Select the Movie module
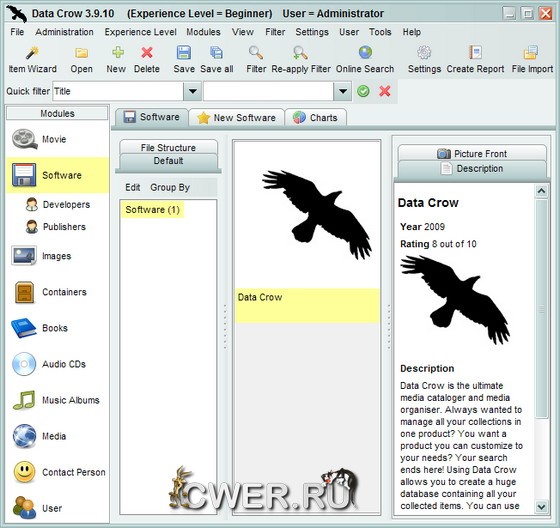Image resolution: width=560 pixels, height=528 pixels. tap(57, 139)
